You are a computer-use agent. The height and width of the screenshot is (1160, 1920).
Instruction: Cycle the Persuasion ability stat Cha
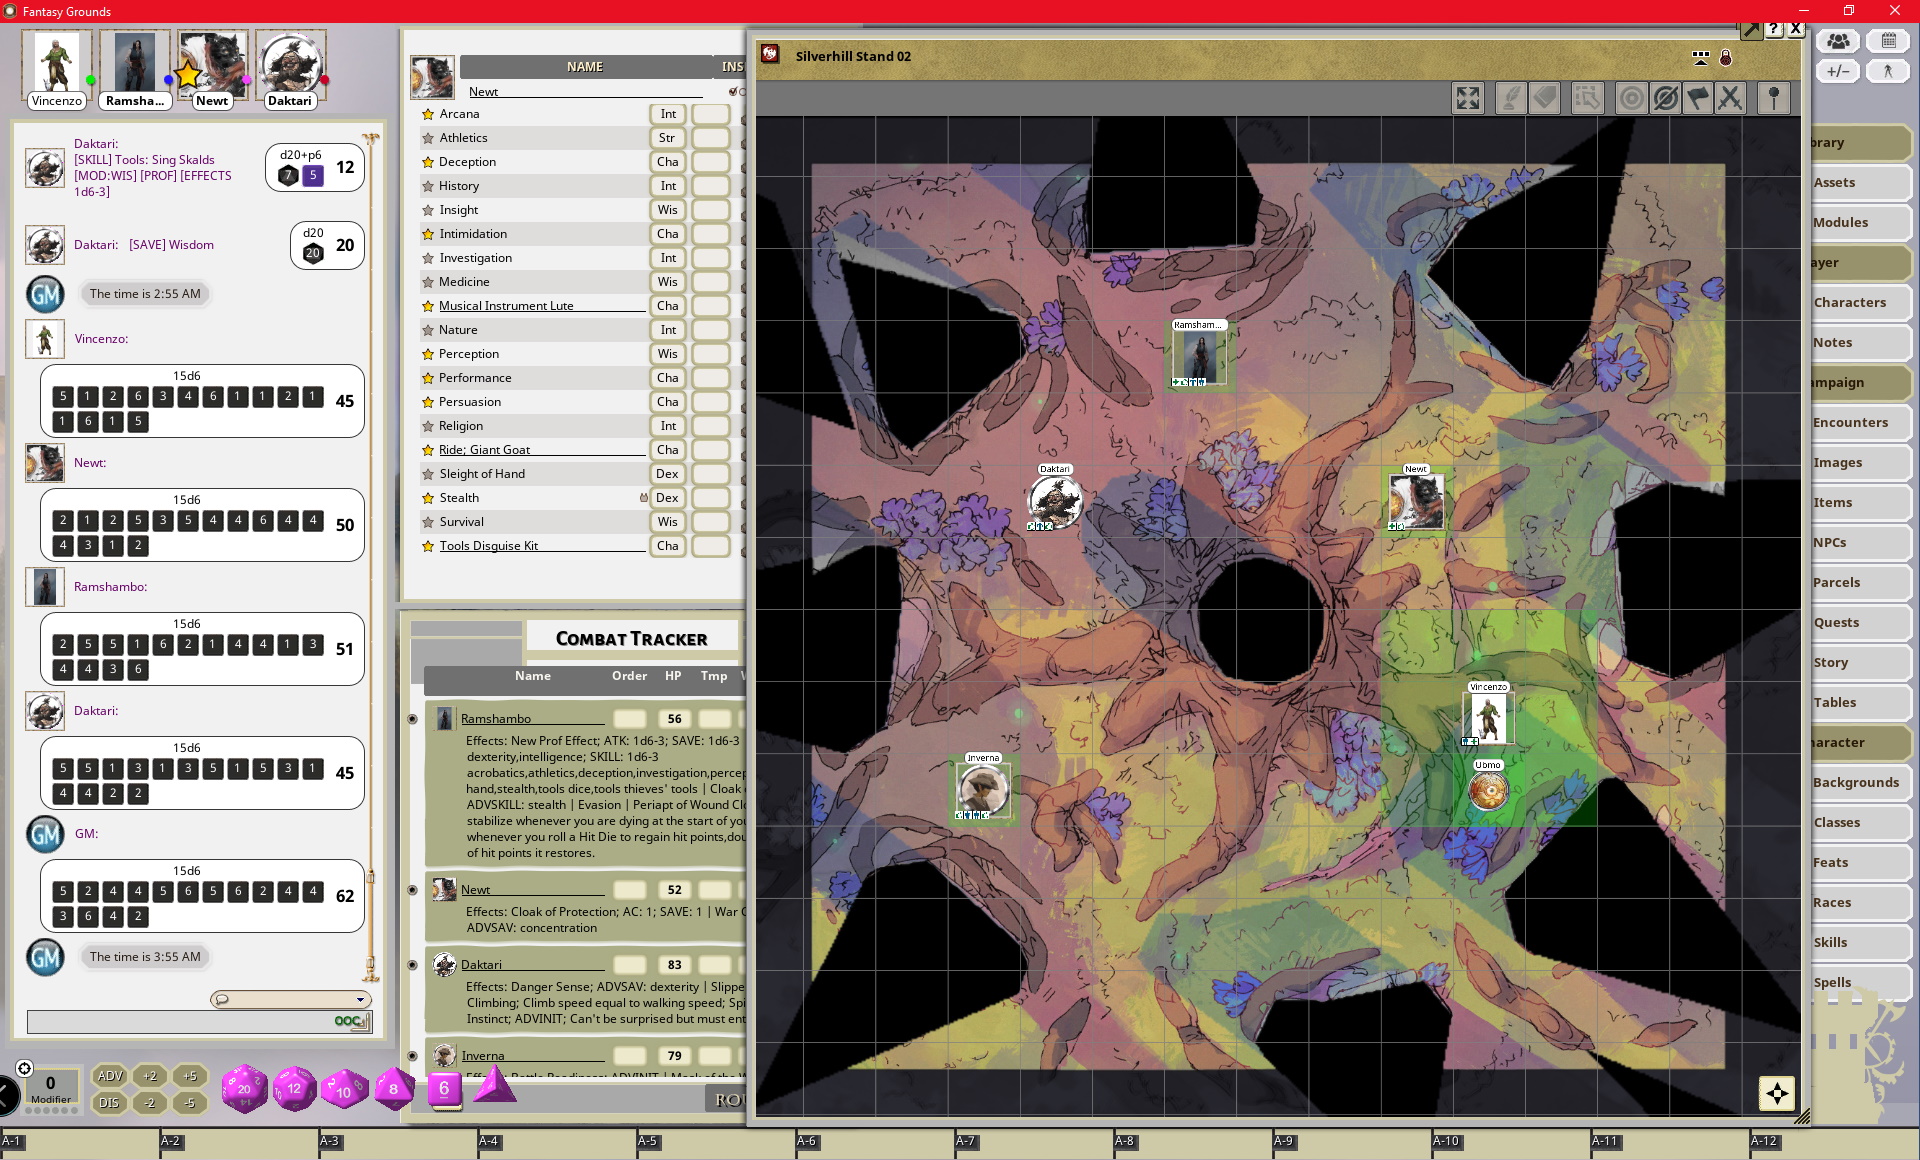(x=667, y=402)
